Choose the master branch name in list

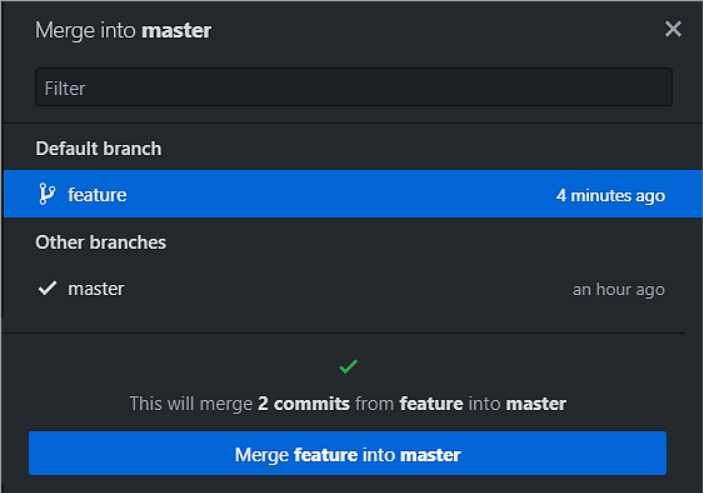[96, 289]
